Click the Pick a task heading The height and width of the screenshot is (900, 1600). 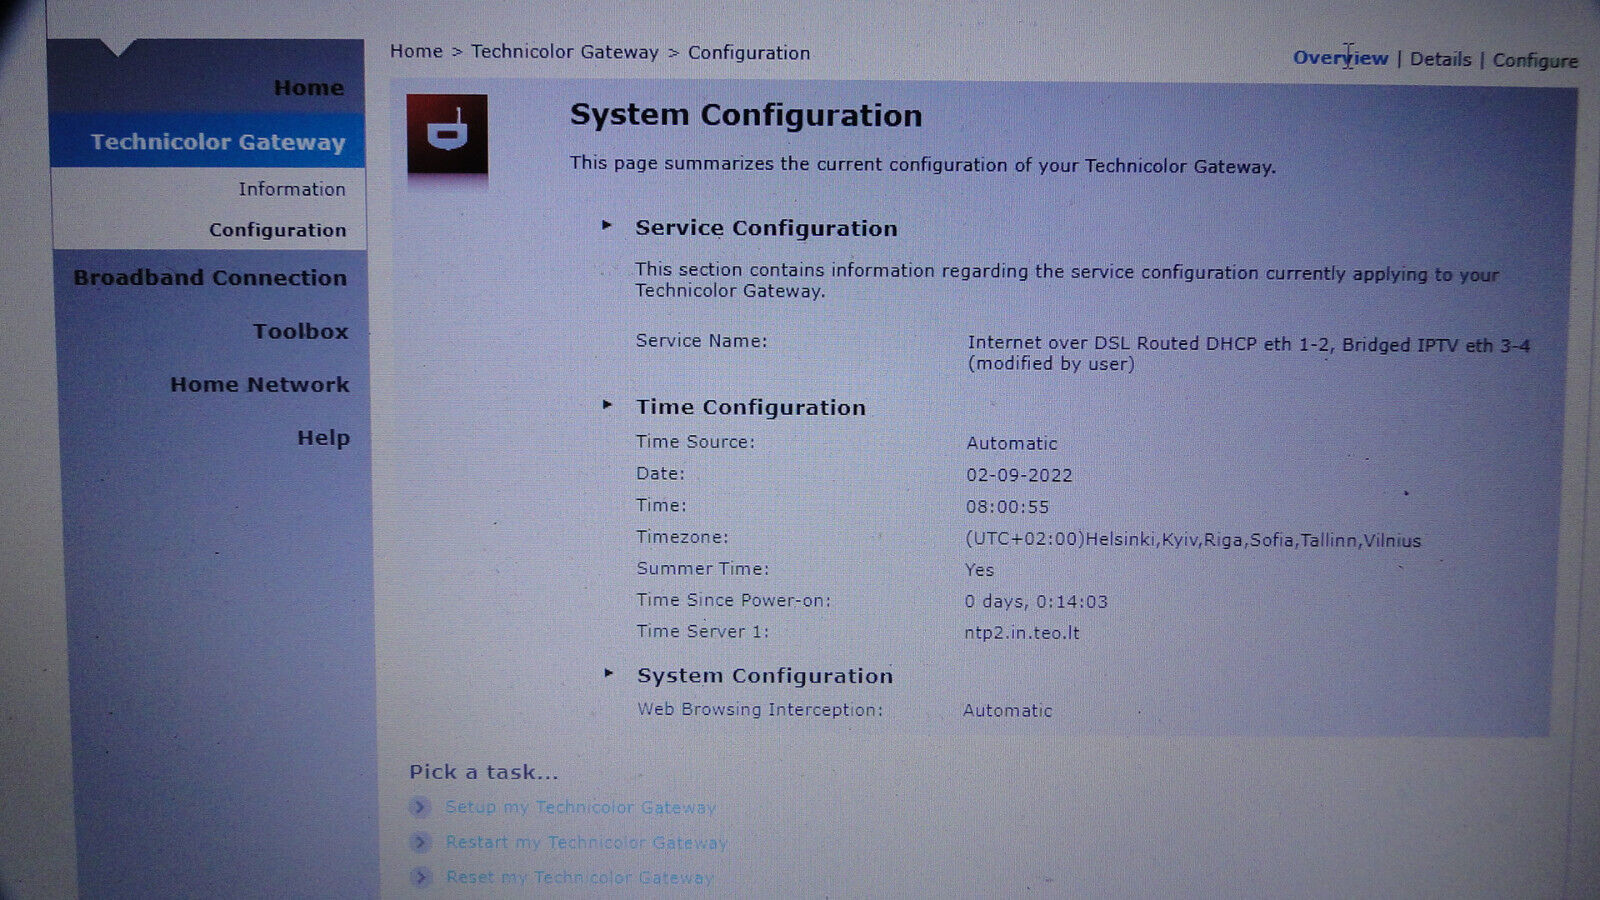coord(484,771)
